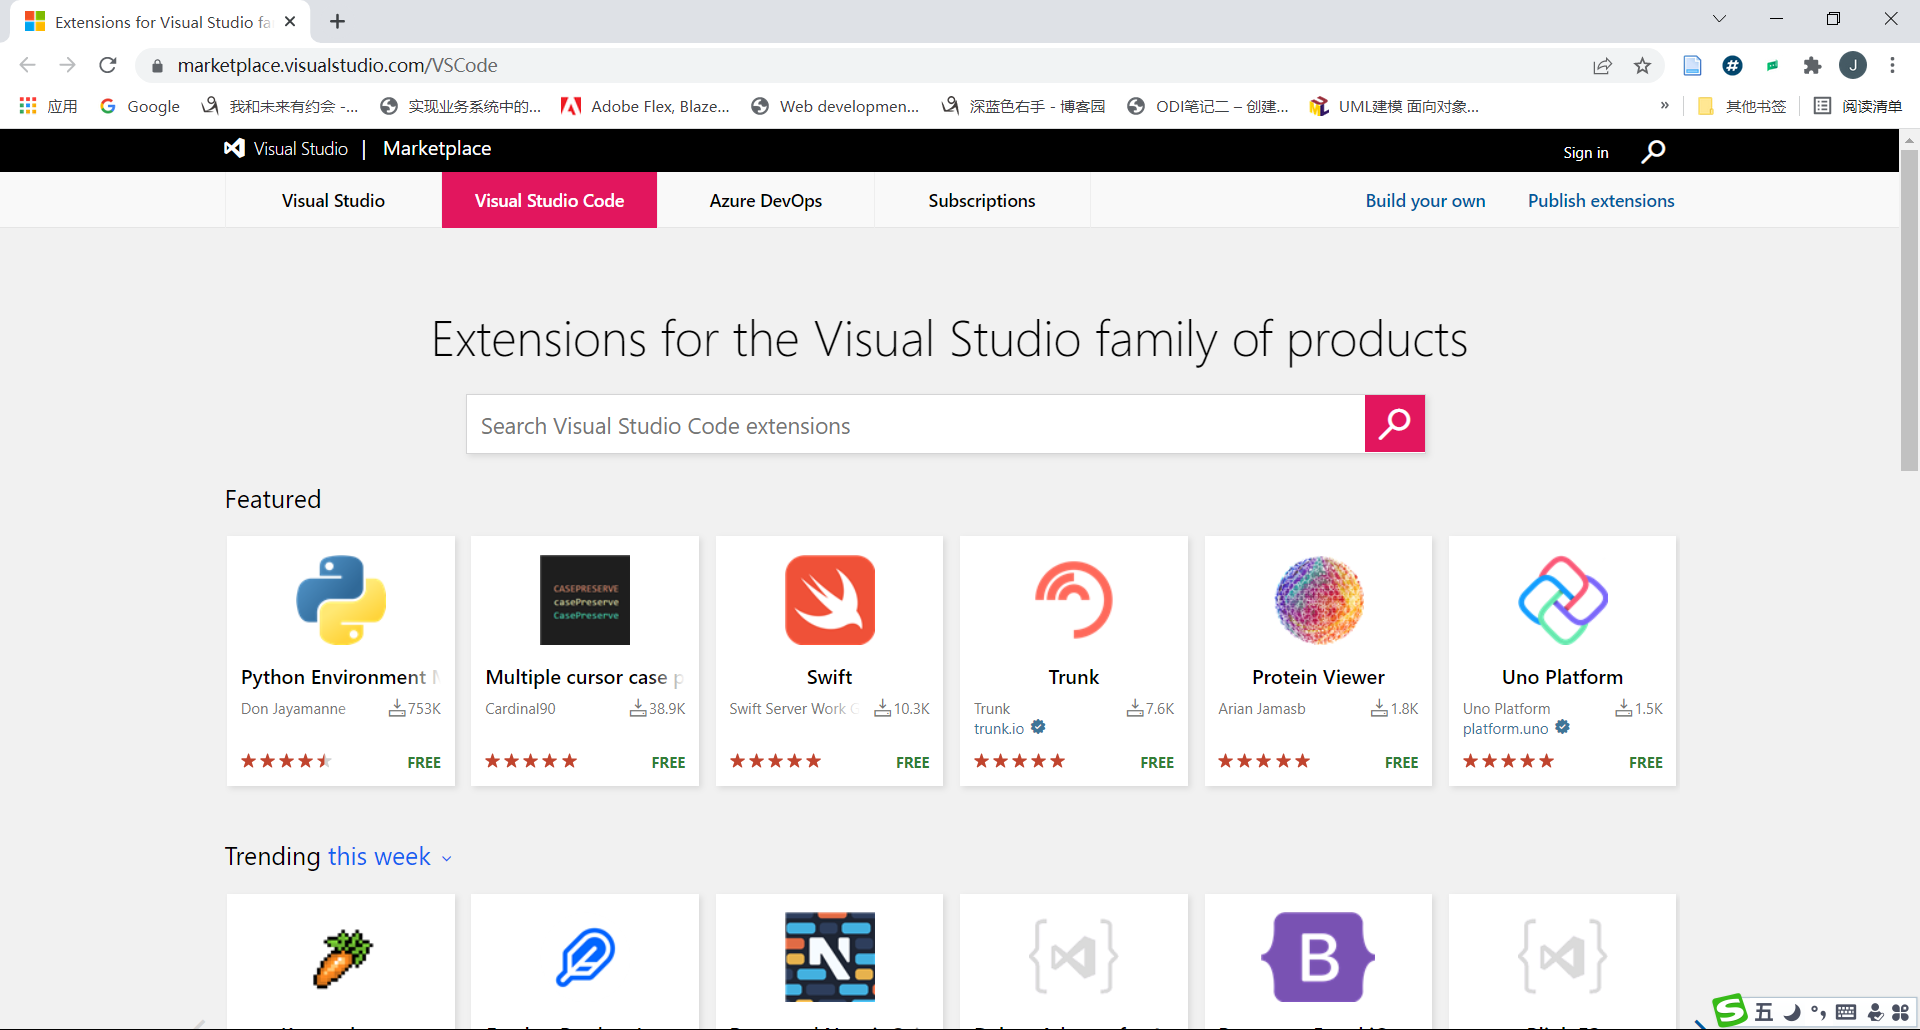Open a new browser tab
The height and width of the screenshot is (1030, 1920).
point(338,21)
